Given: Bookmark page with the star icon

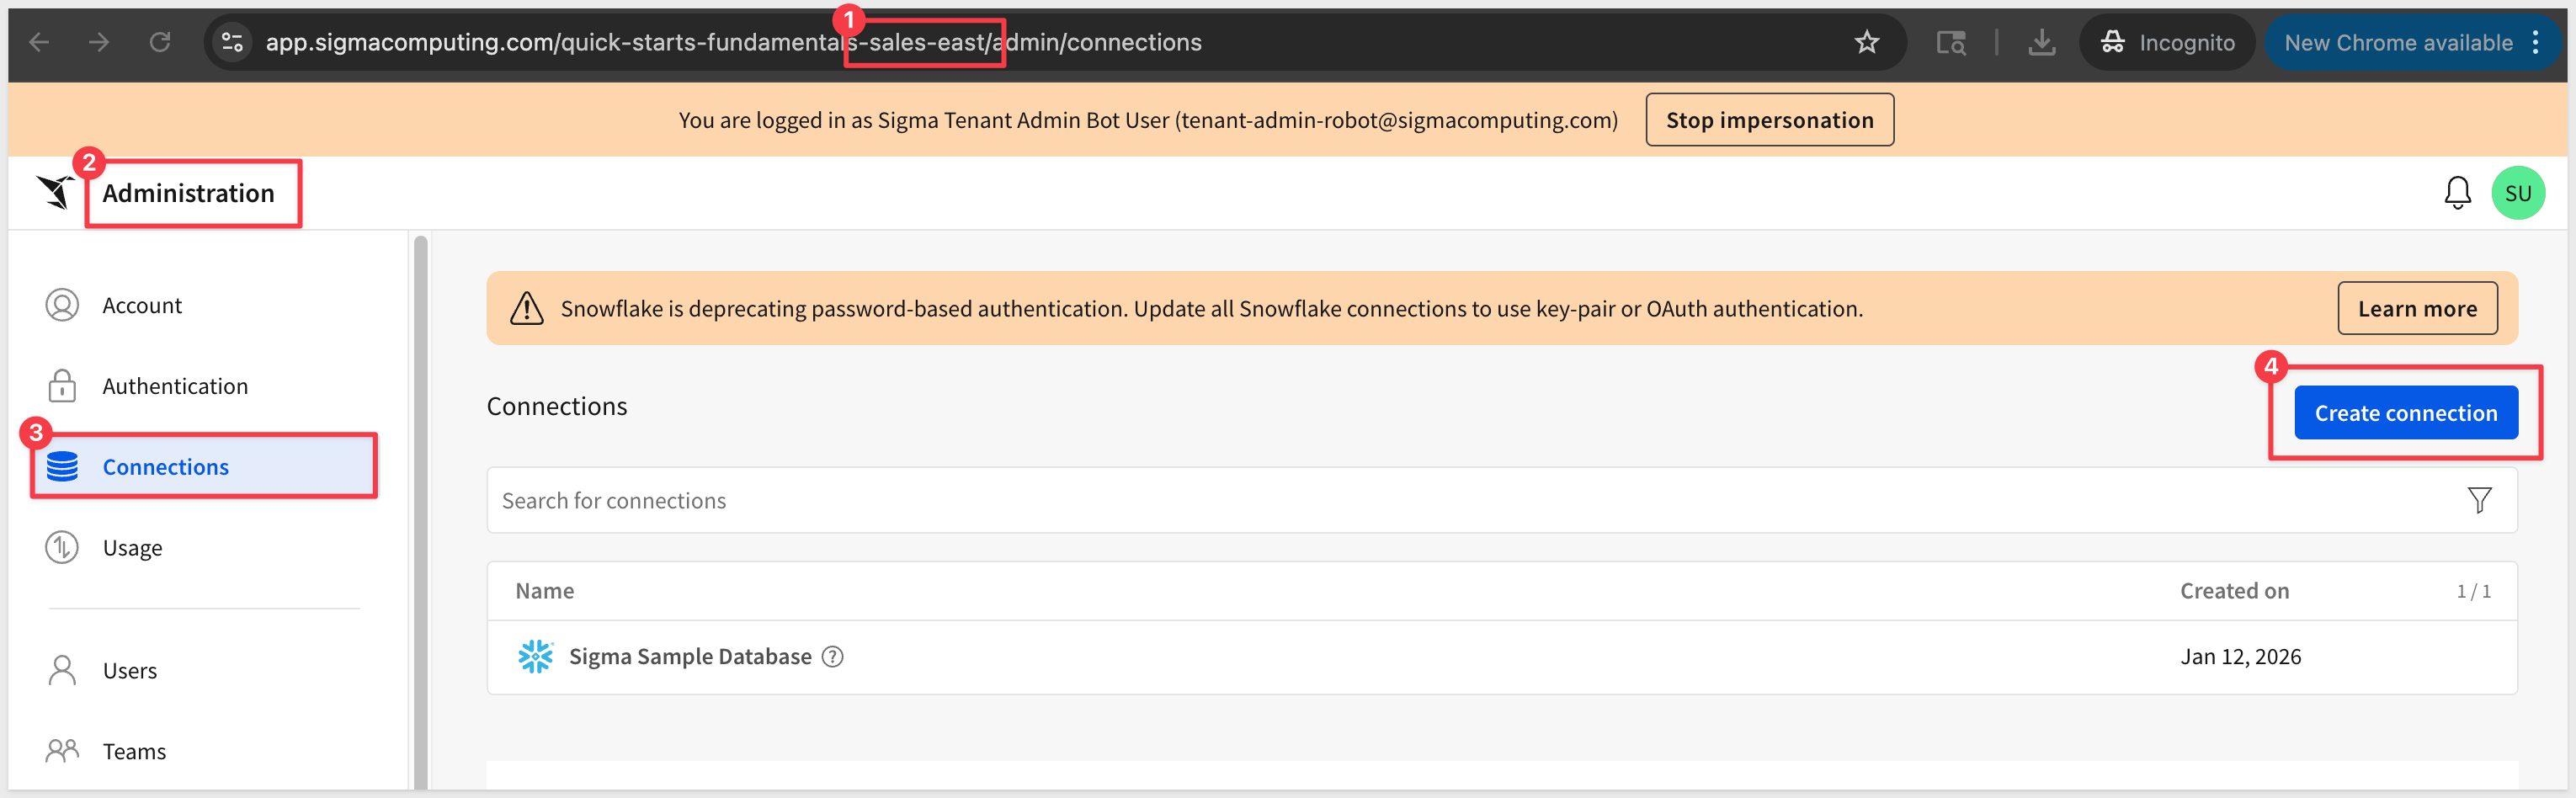Looking at the screenshot, I should pos(1866,42).
